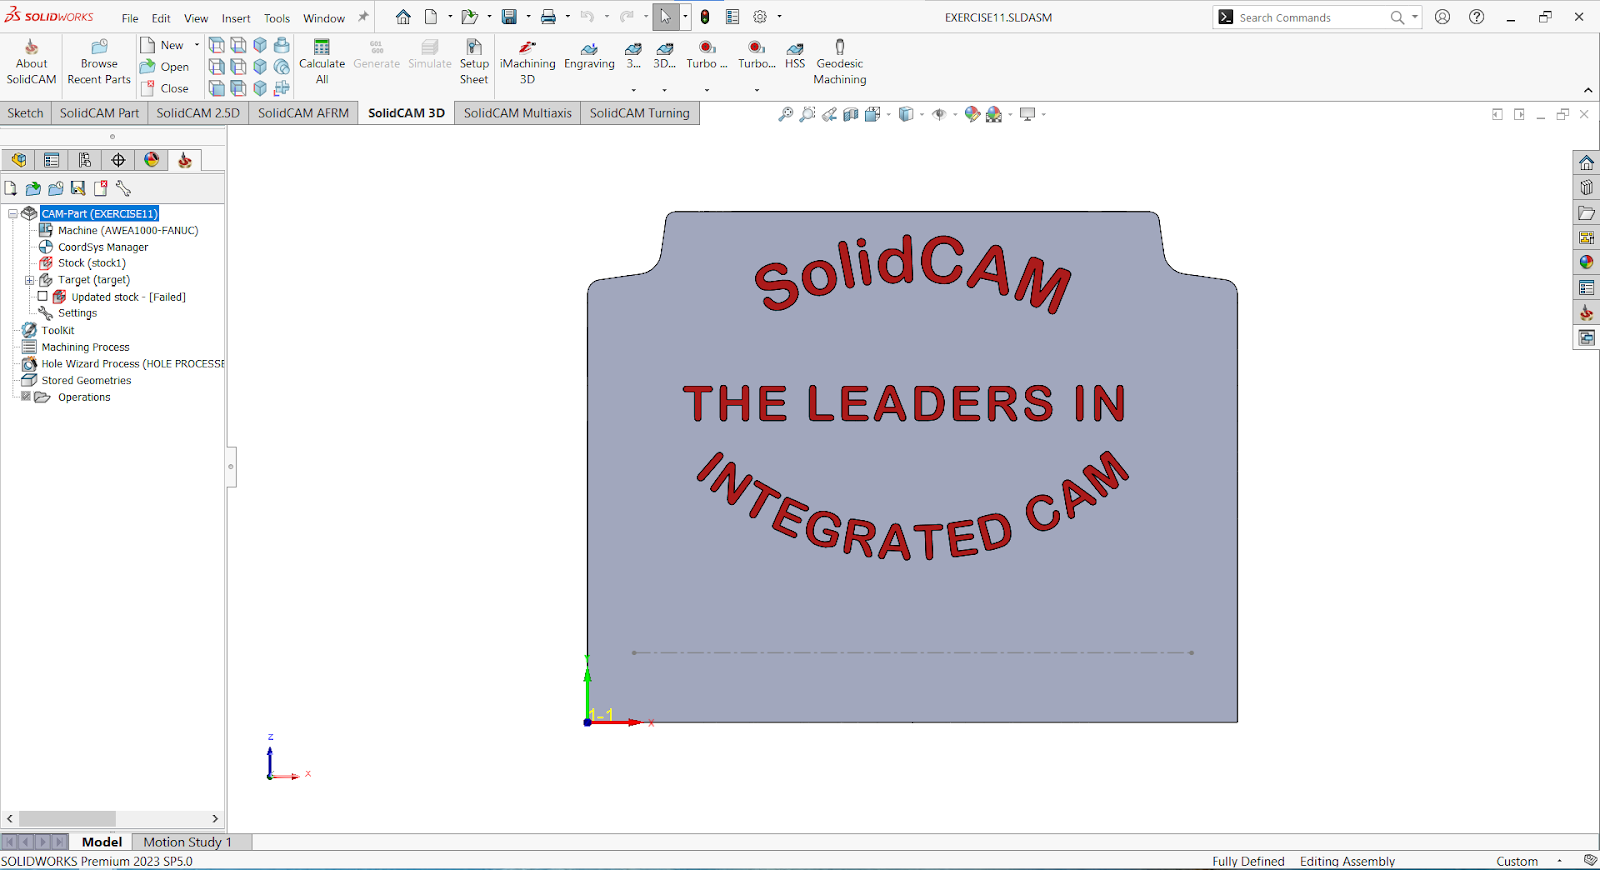Click the Zoom to Area icon
This screenshot has height=870, width=1600.
[807, 115]
